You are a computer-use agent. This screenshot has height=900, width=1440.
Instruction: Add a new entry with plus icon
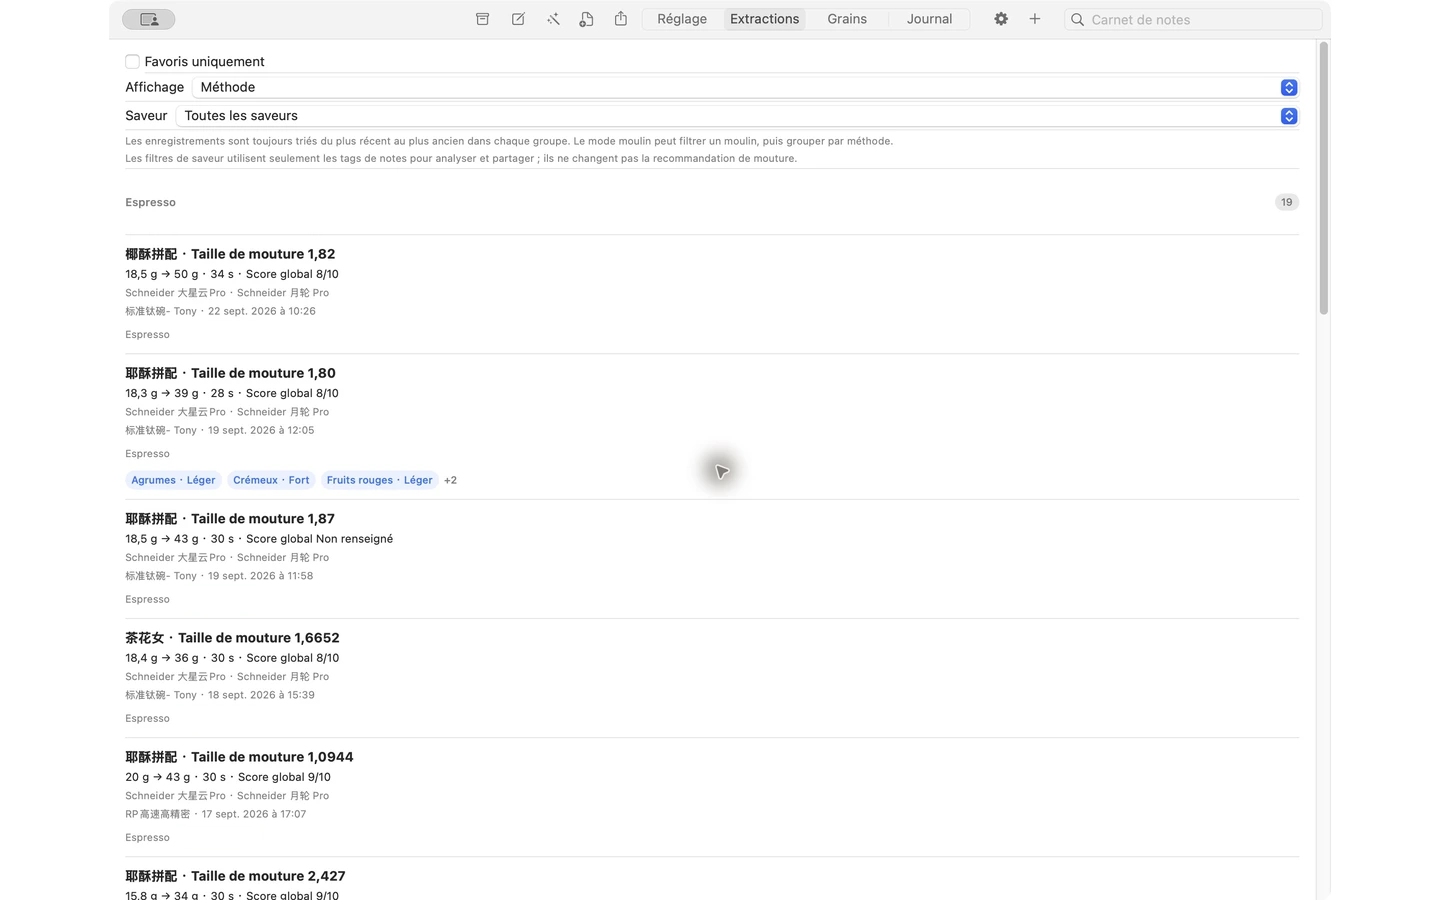1035,19
